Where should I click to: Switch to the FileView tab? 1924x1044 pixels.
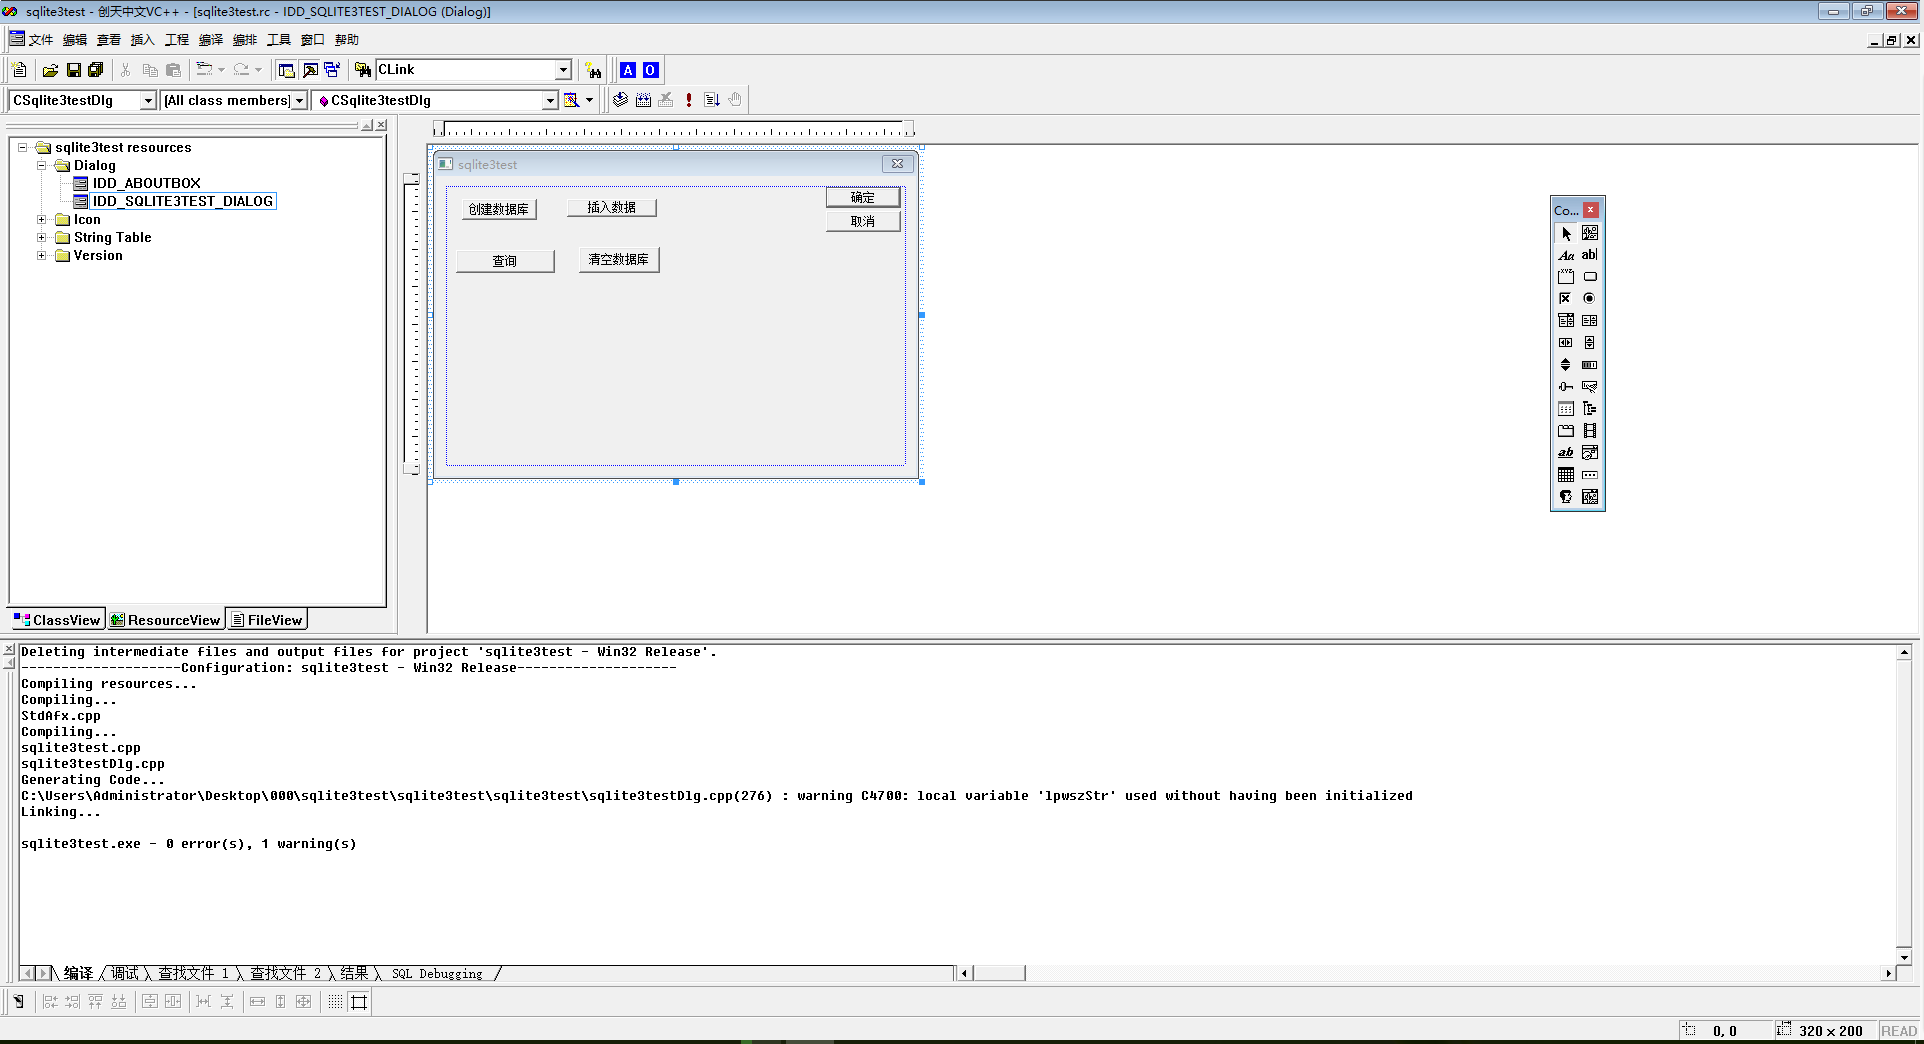(x=266, y=620)
